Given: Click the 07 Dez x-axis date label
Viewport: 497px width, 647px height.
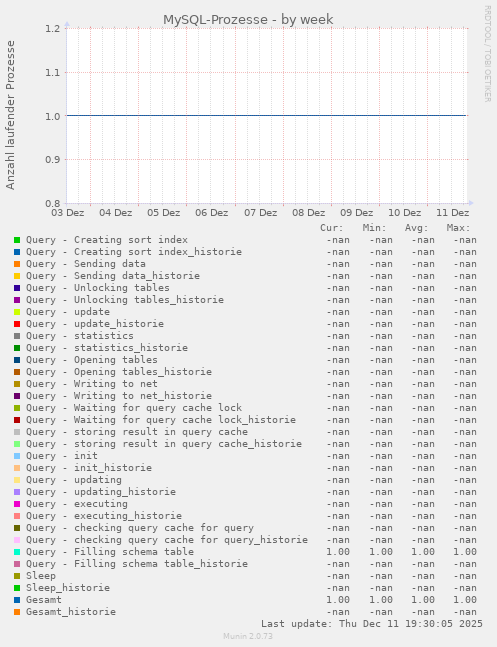Looking at the screenshot, I should coord(260,213).
